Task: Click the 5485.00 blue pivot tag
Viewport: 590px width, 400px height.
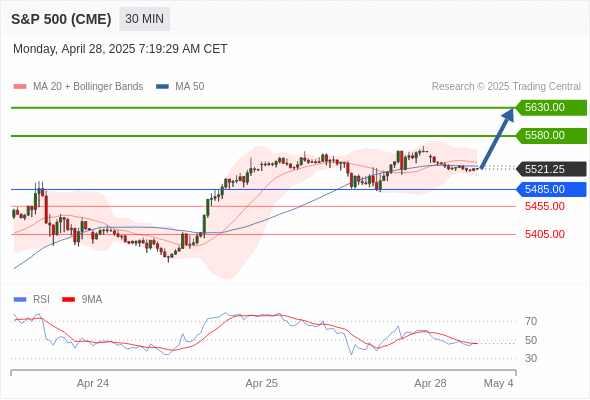Action: pos(551,189)
